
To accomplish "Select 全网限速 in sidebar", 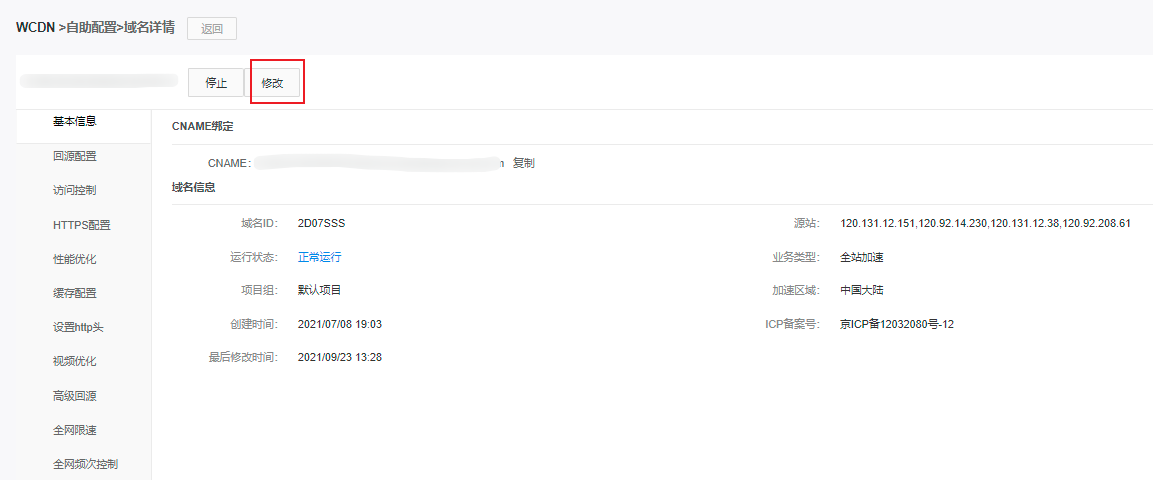I will 75,430.
